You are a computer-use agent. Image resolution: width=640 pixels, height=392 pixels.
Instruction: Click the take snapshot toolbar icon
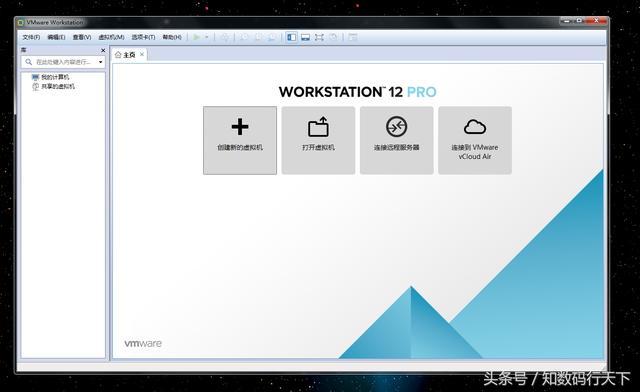click(x=244, y=37)
